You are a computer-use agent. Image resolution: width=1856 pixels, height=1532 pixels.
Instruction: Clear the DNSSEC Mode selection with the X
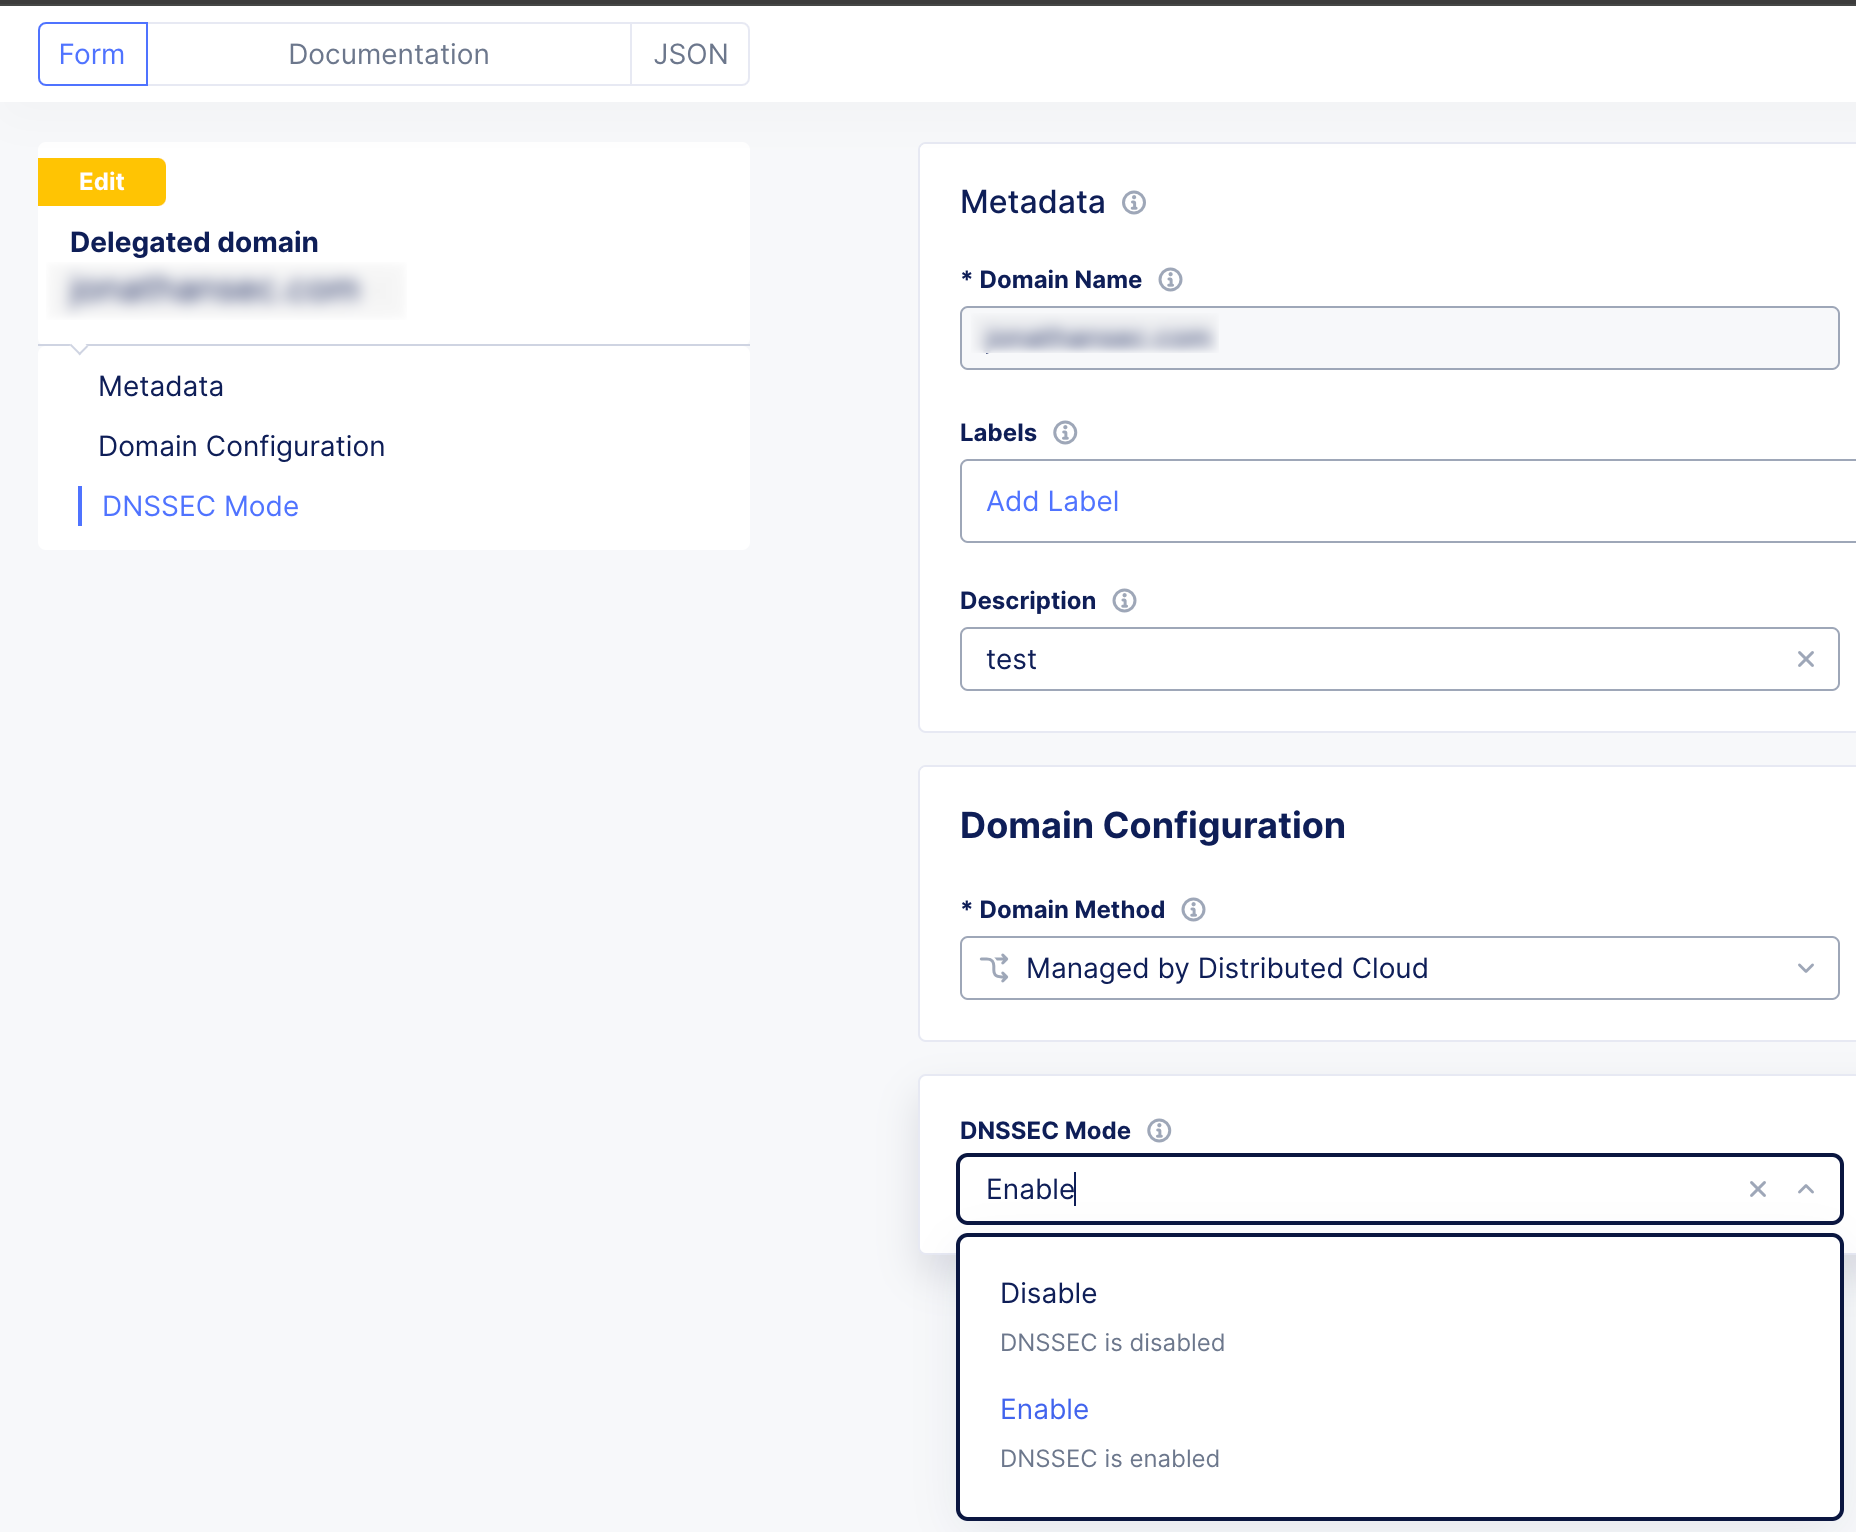1757,1189
